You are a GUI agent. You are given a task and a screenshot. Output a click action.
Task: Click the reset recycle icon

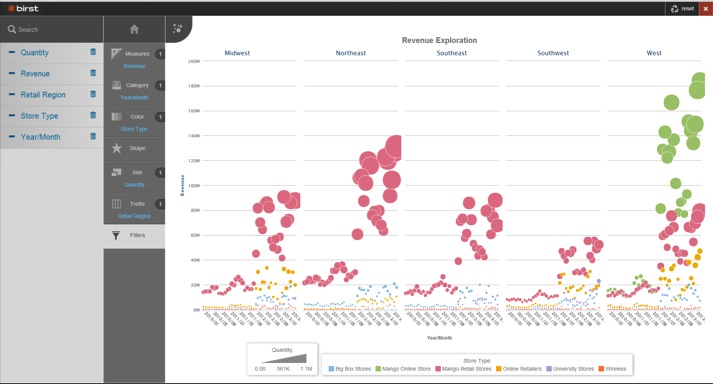click(674, 9)
